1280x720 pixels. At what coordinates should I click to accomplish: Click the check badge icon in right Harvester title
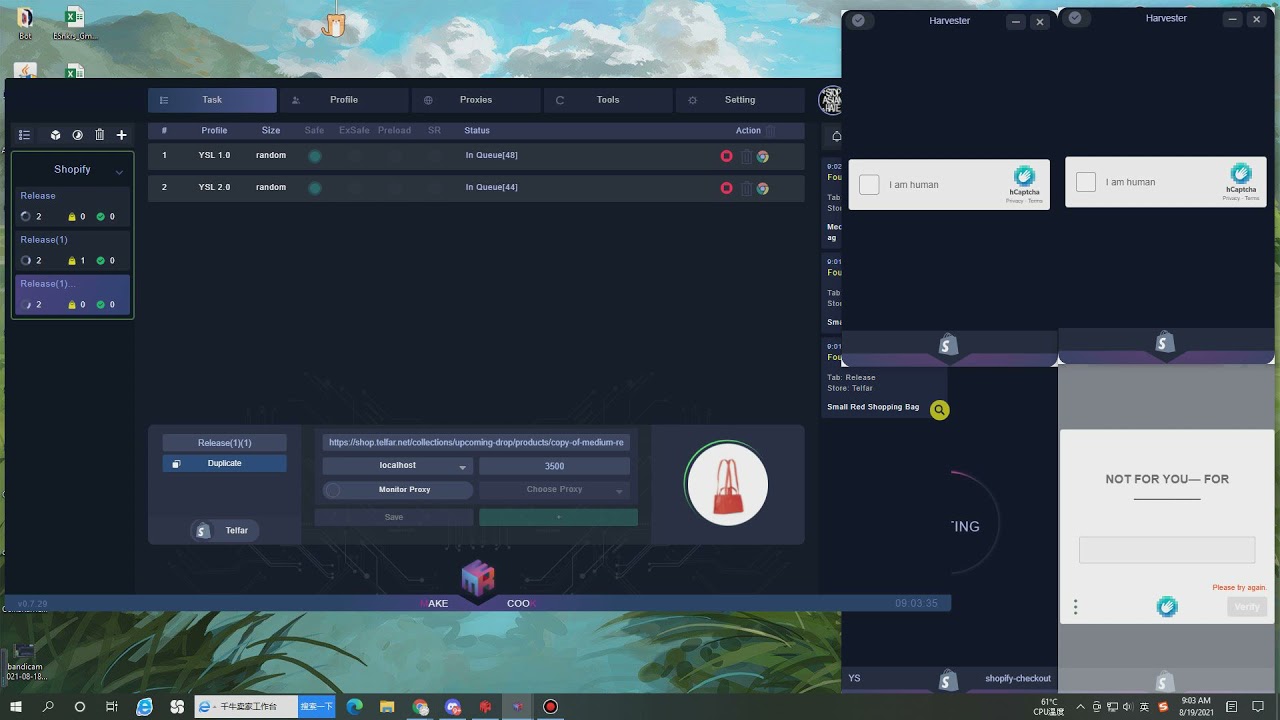(1075, 18)
